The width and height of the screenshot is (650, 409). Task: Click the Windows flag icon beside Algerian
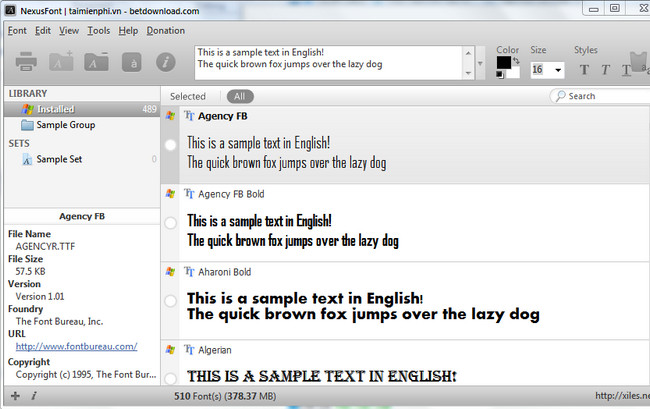pyautogui.click(x=170, y=349)
